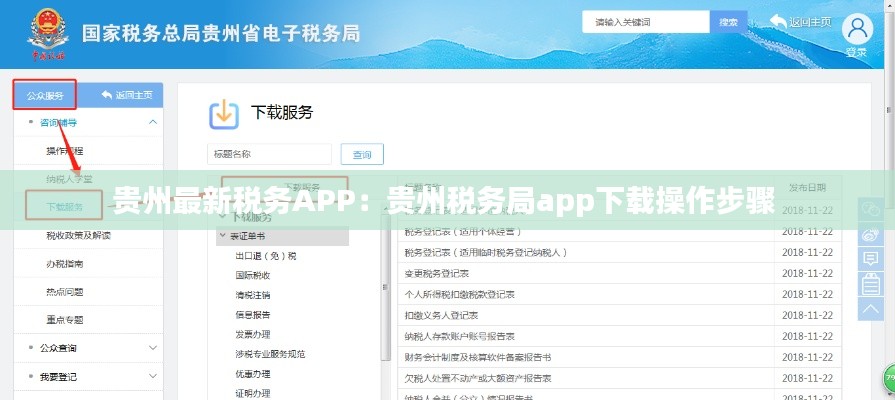Expand the 我要登记 section
This screenshot has height=400, width=895.
click(153, 377)
